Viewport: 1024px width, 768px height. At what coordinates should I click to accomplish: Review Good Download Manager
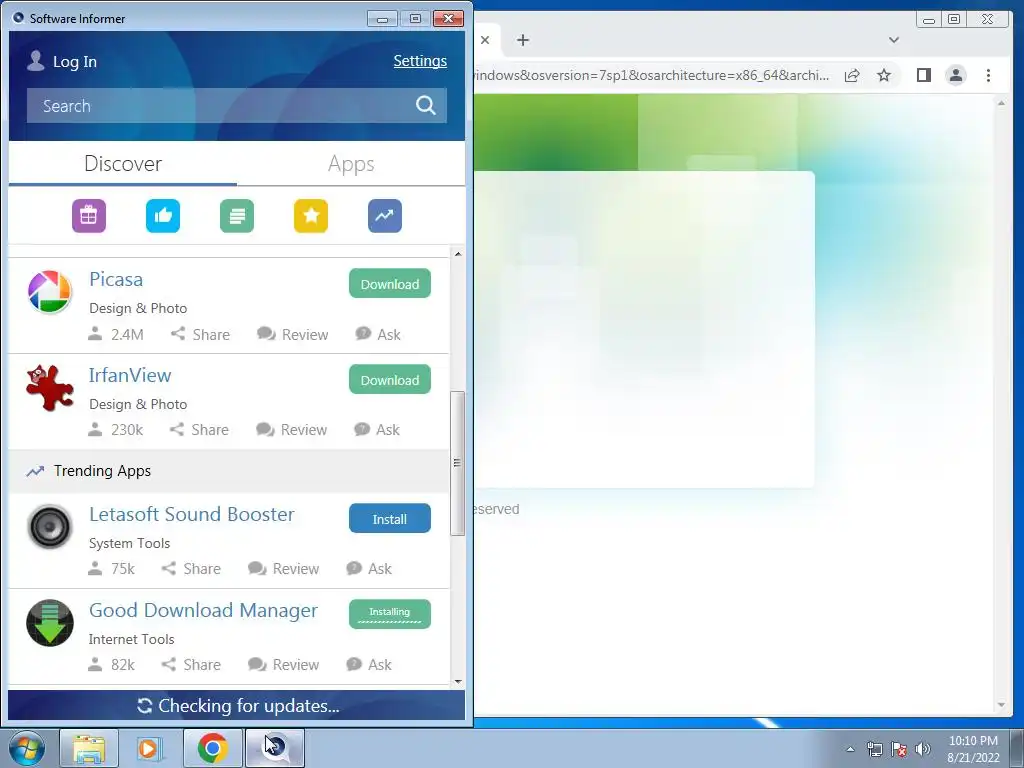[283, 665]
